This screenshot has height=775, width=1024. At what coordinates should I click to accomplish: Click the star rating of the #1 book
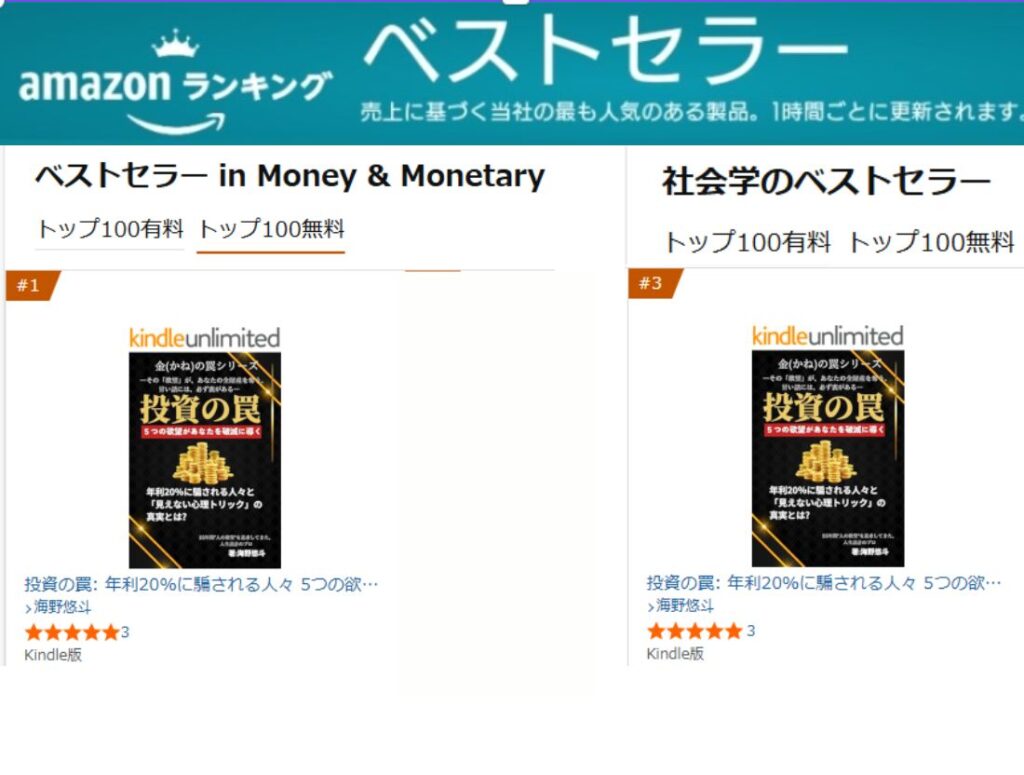point(71,632)
